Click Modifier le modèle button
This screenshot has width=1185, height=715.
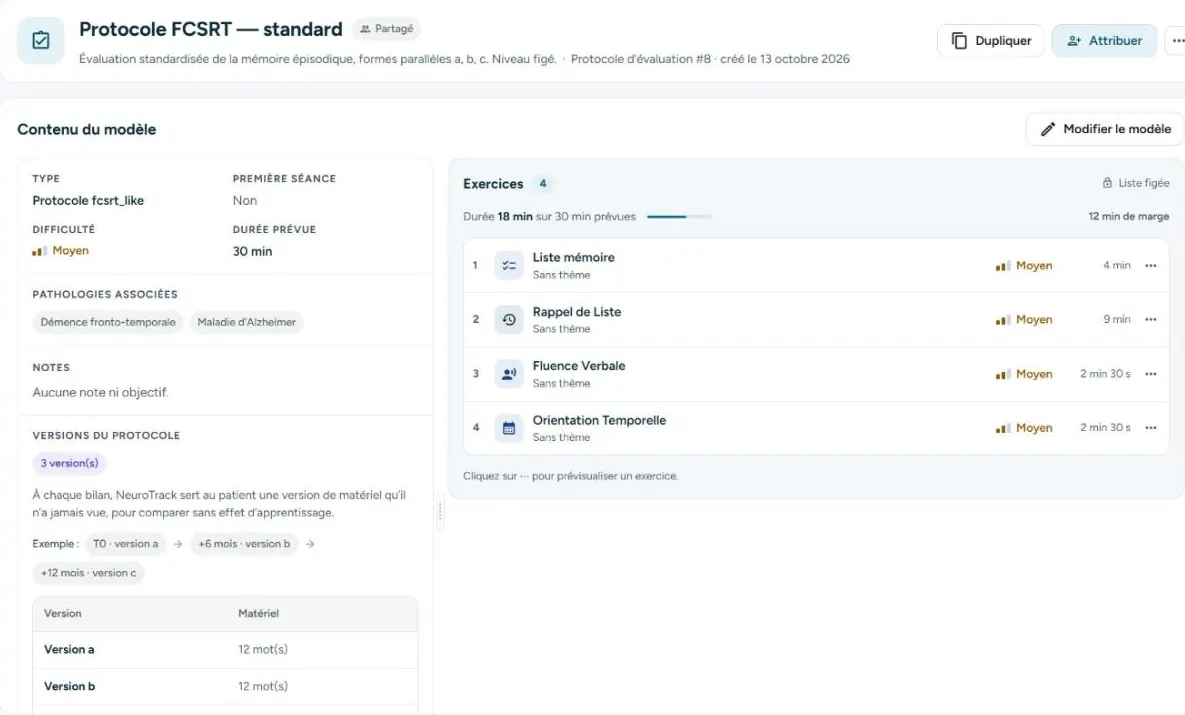[x=1106, y=129]
